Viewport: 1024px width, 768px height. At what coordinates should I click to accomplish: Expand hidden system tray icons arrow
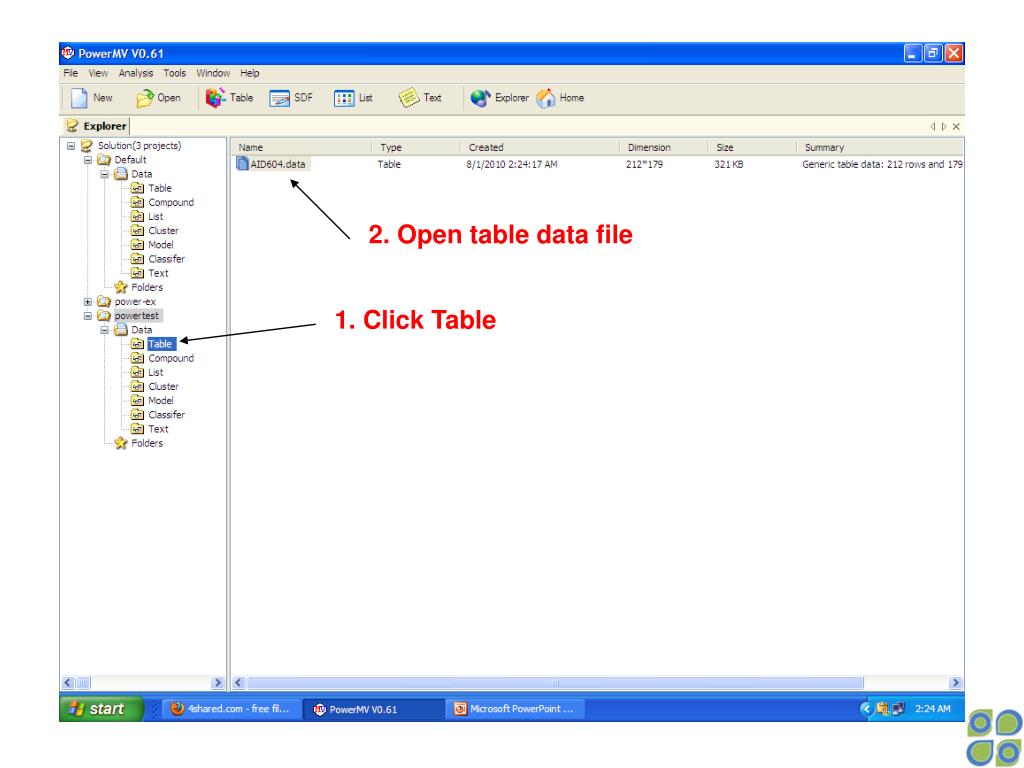866,709
